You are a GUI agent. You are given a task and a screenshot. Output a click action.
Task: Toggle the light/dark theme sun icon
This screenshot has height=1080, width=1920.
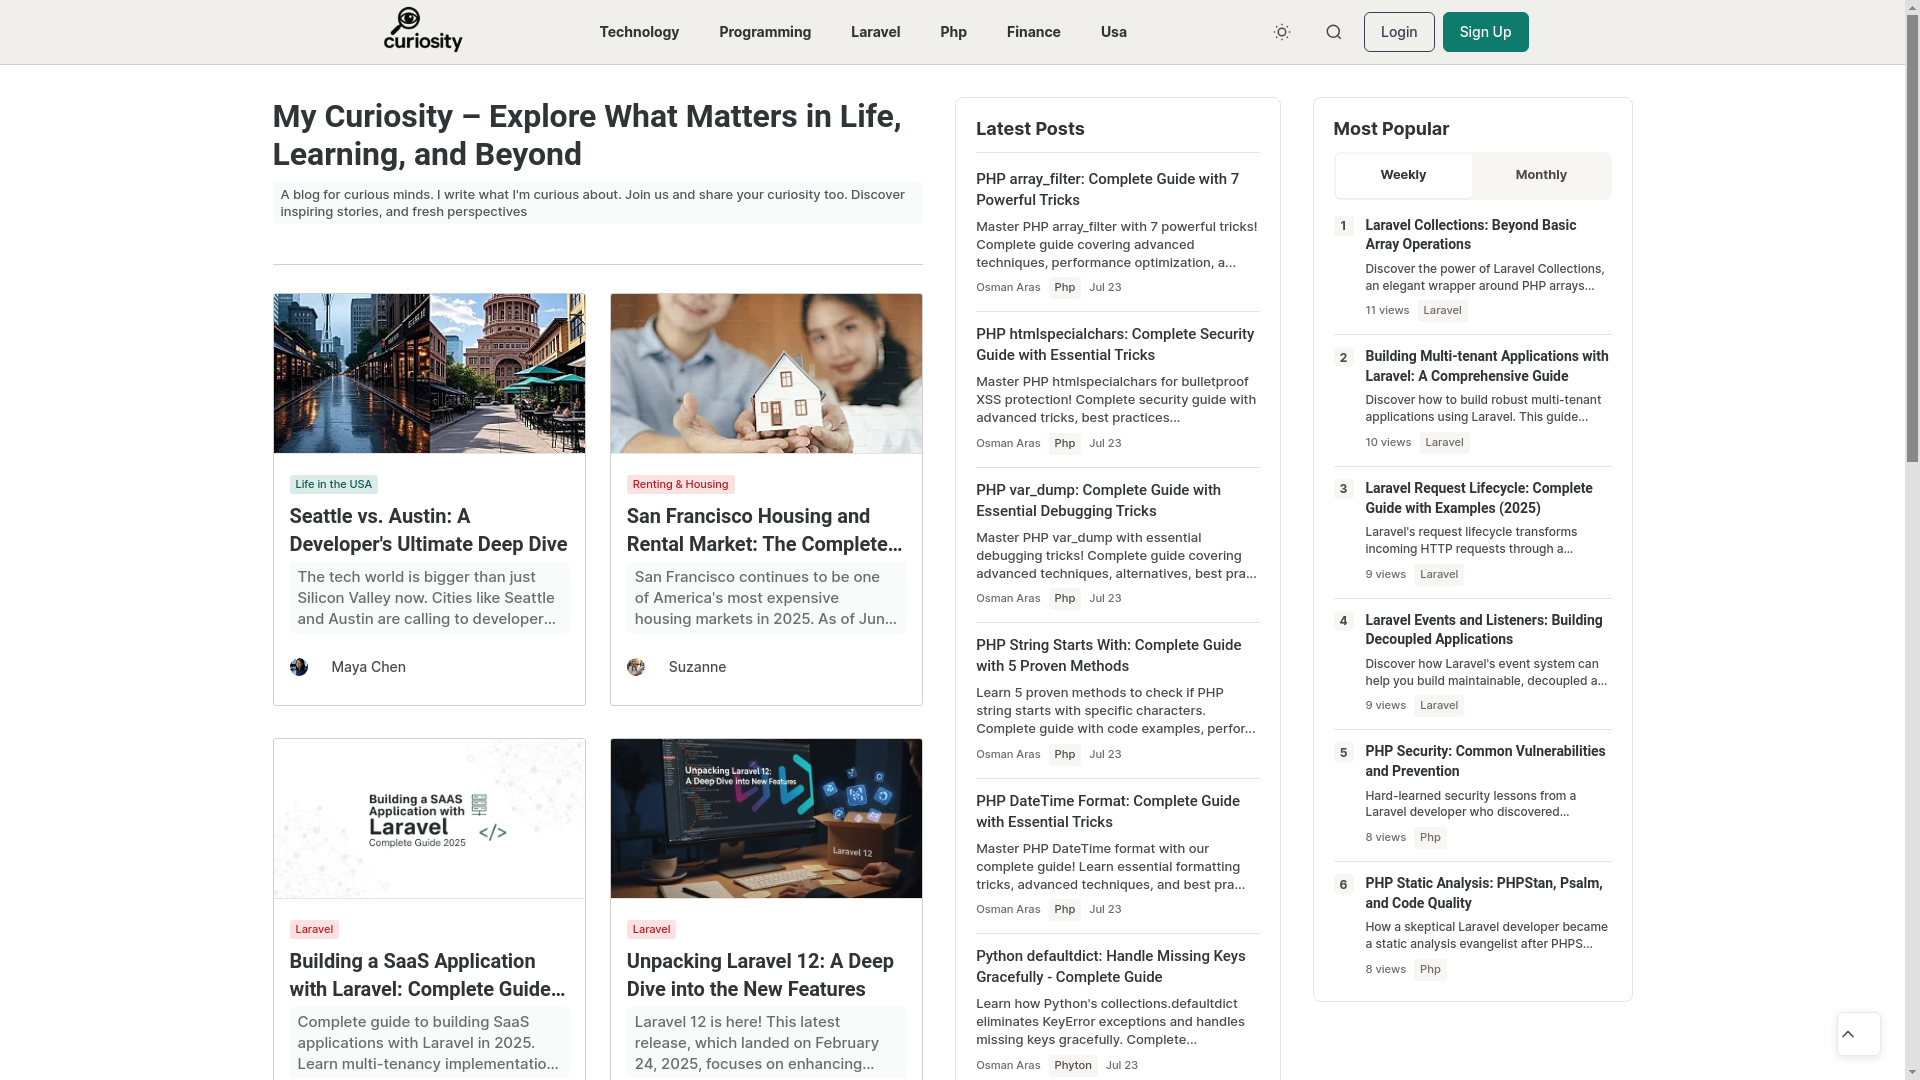pyautogui.click(x=1281, y=32)
